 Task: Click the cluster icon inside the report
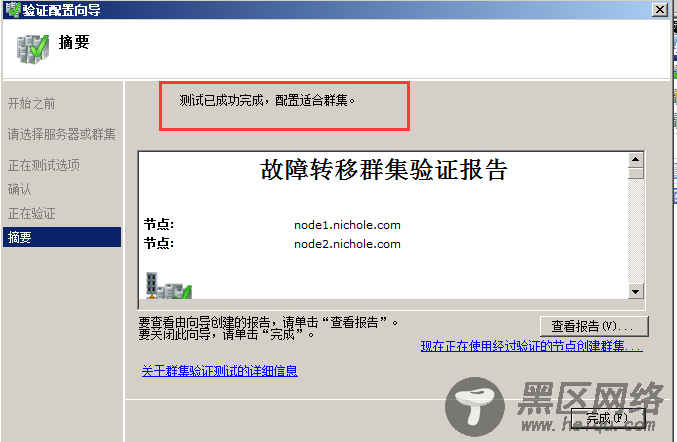click(169, 286)
